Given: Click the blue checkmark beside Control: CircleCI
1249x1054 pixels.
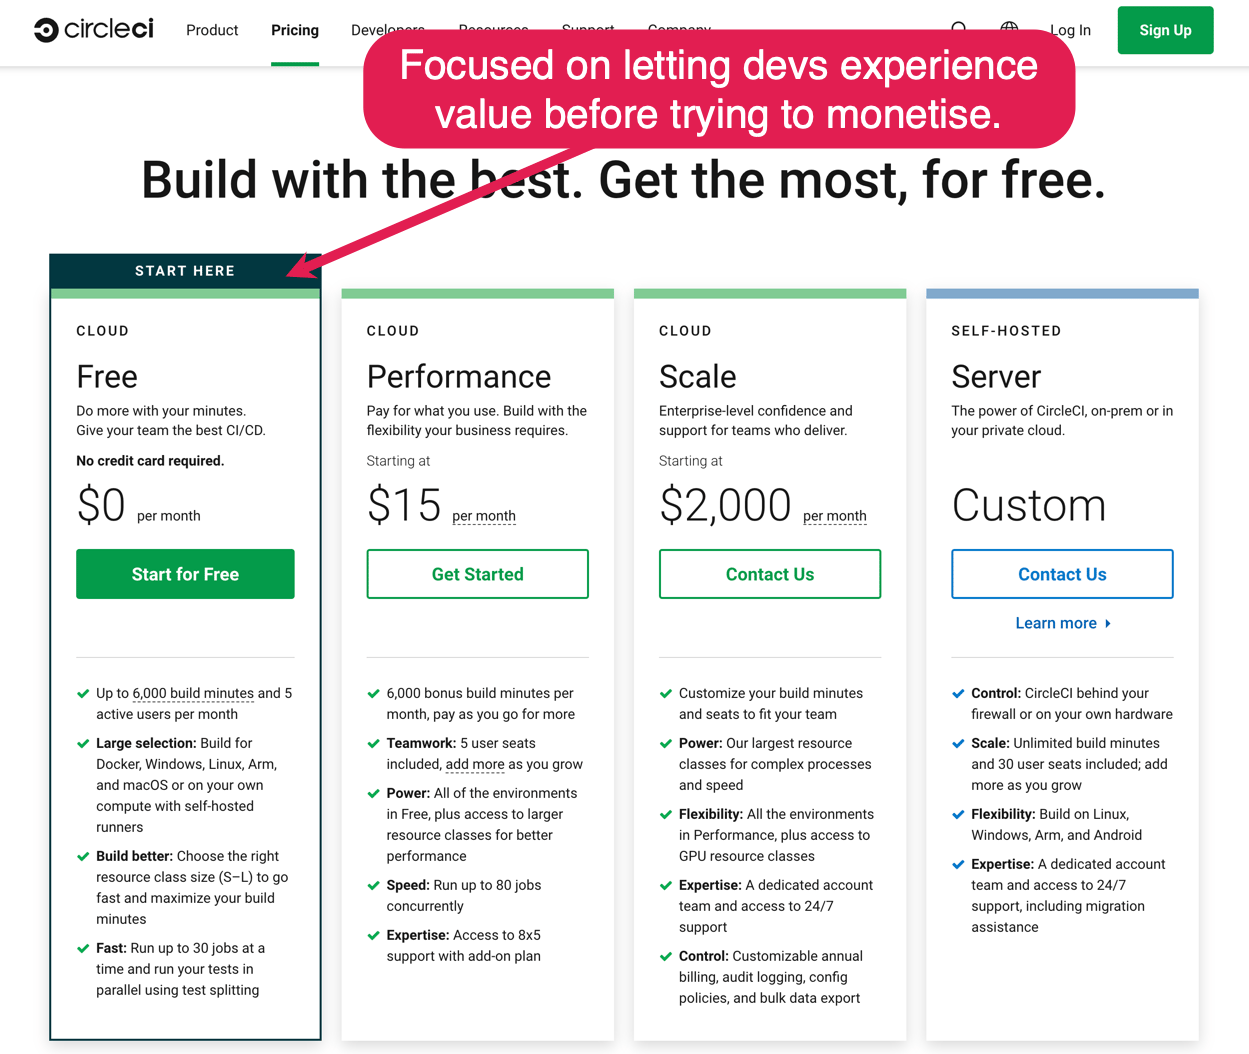Looking at the screenshot, I should [x=958, y=694].
